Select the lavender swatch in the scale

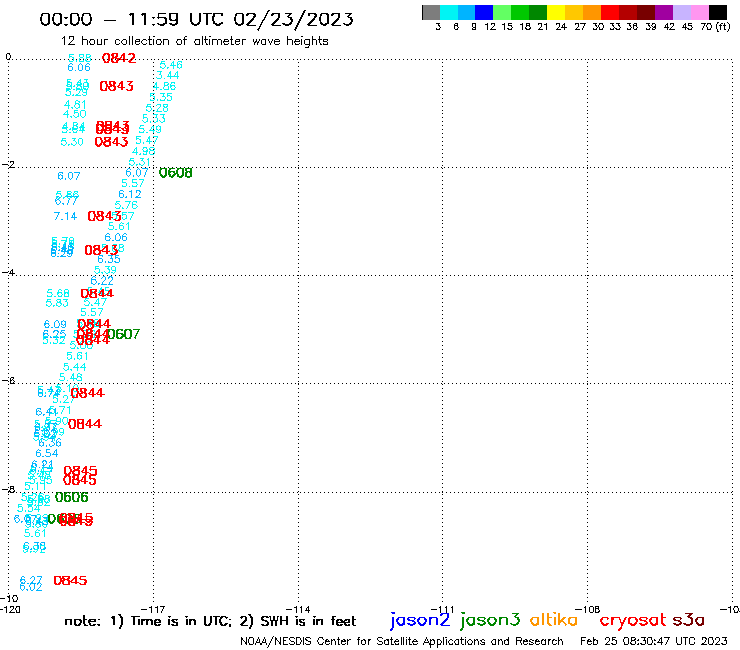(x=681, y=12)
